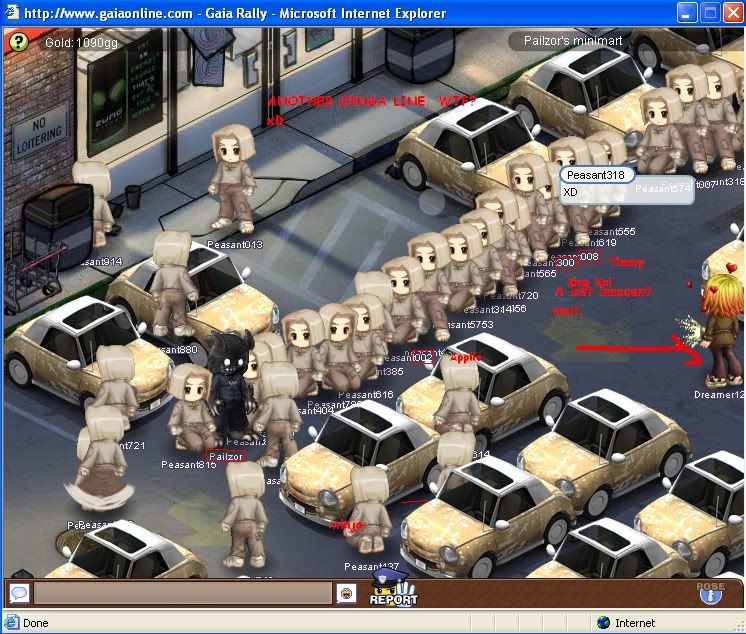Click the Done status bar text
The image size is (746, 634).
click(x=36, y=623)
